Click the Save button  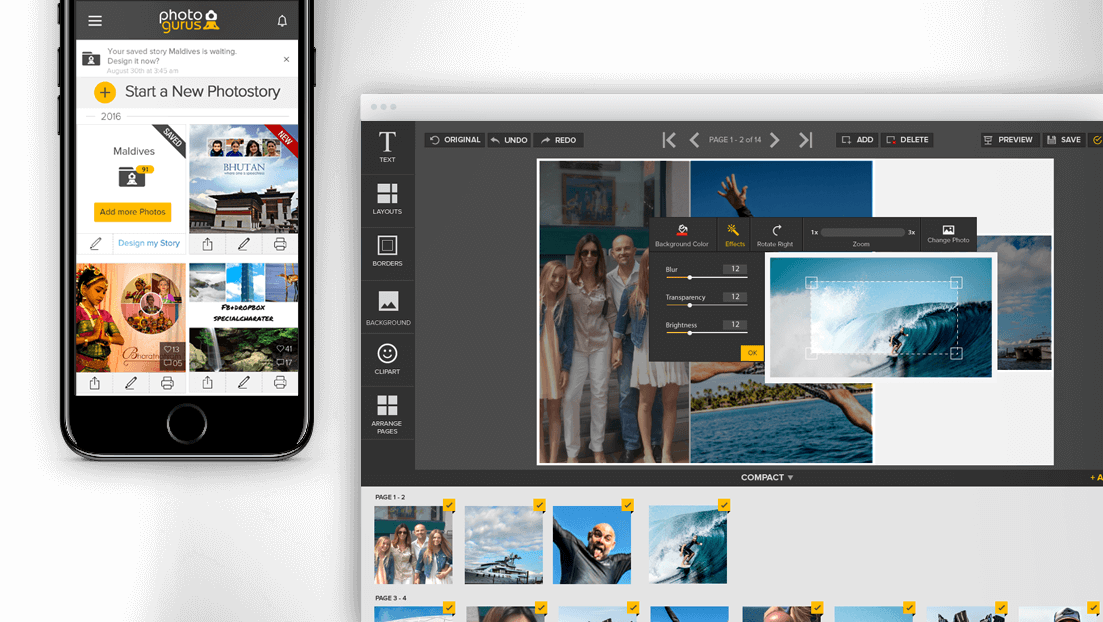(1062, 140)
